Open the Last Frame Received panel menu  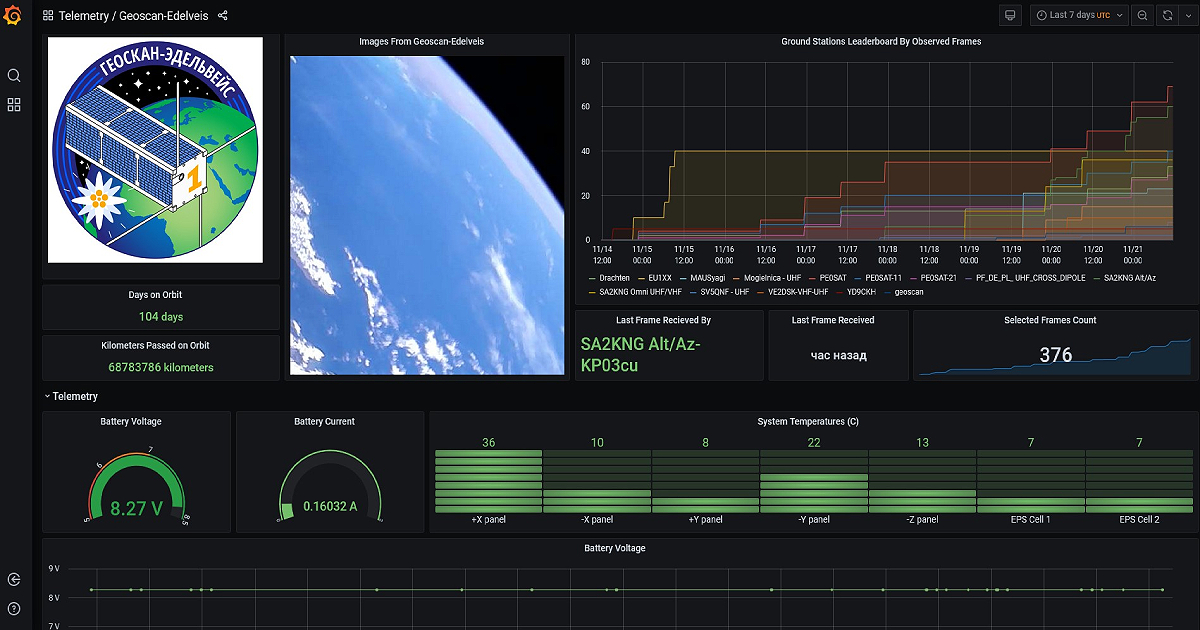click(833, 320)
